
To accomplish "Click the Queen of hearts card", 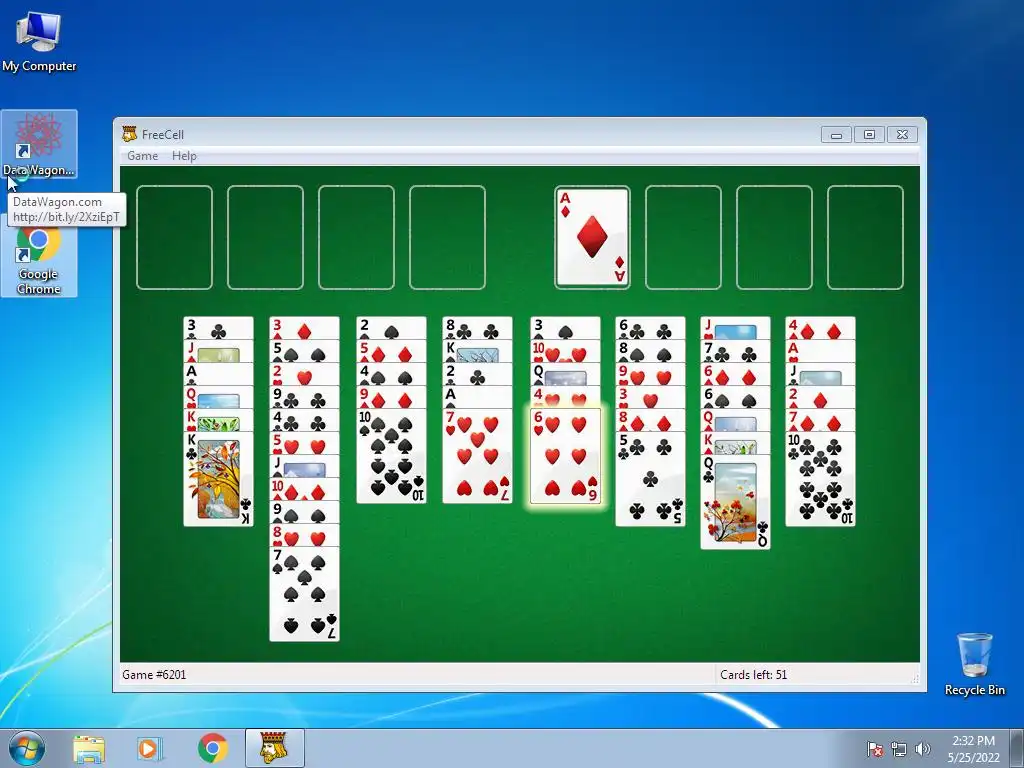I will pos(218,397).
